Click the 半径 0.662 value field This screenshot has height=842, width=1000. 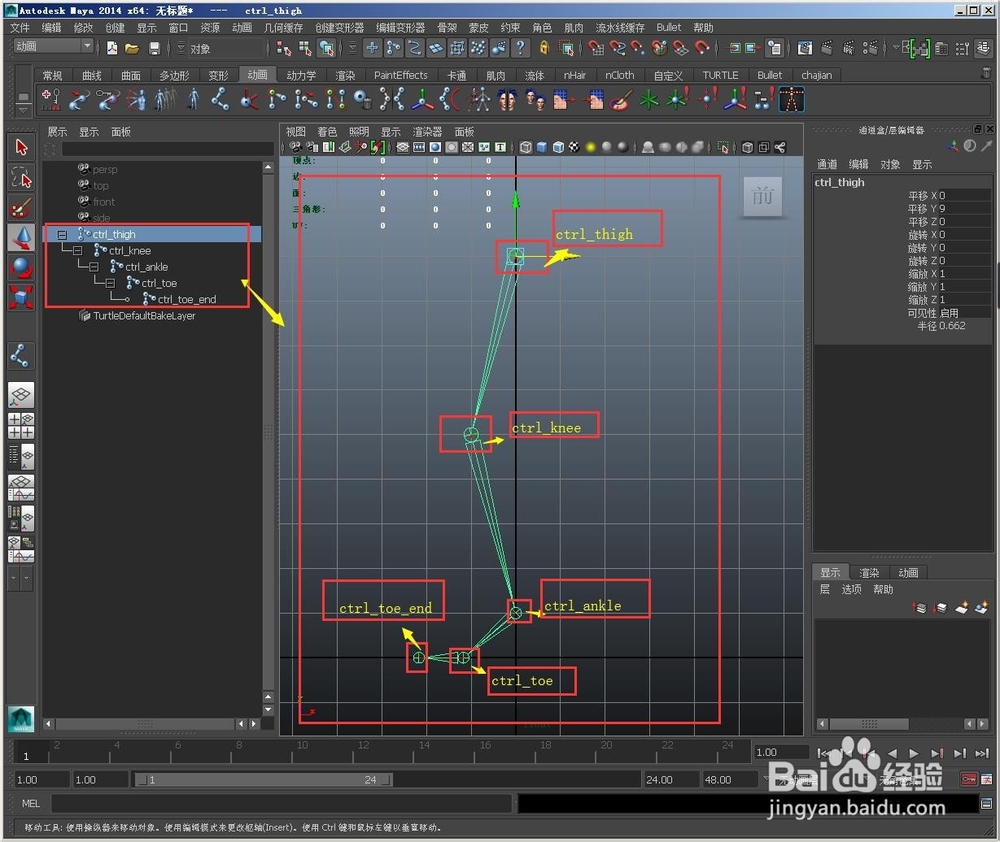pos(965,326)
